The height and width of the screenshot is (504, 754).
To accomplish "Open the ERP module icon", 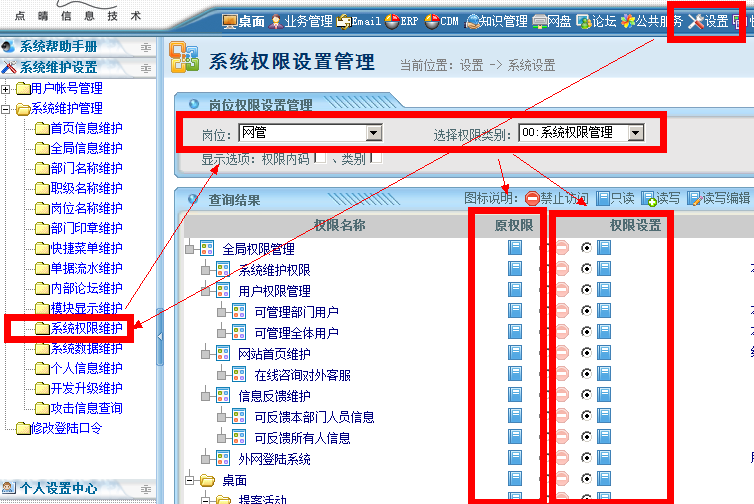I will 401,21.
